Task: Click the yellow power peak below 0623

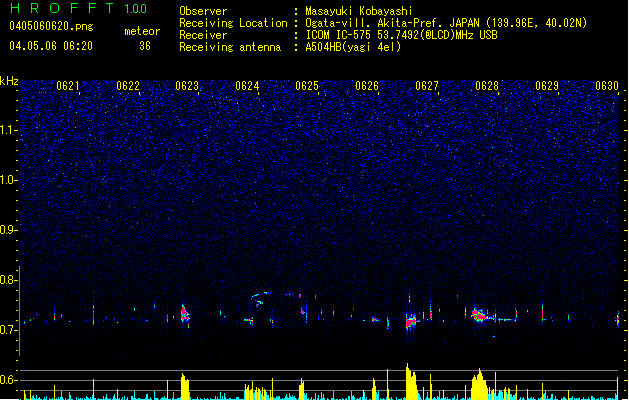Action: (185, 386)
